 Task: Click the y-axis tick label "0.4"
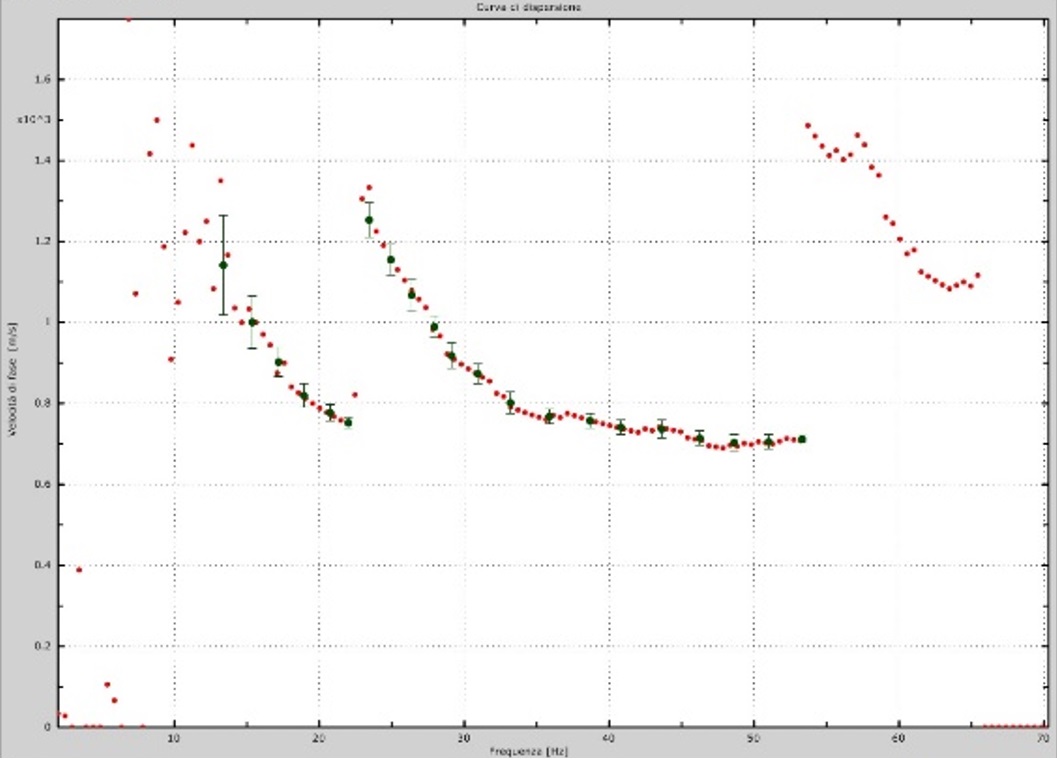(x=42, y=565)
